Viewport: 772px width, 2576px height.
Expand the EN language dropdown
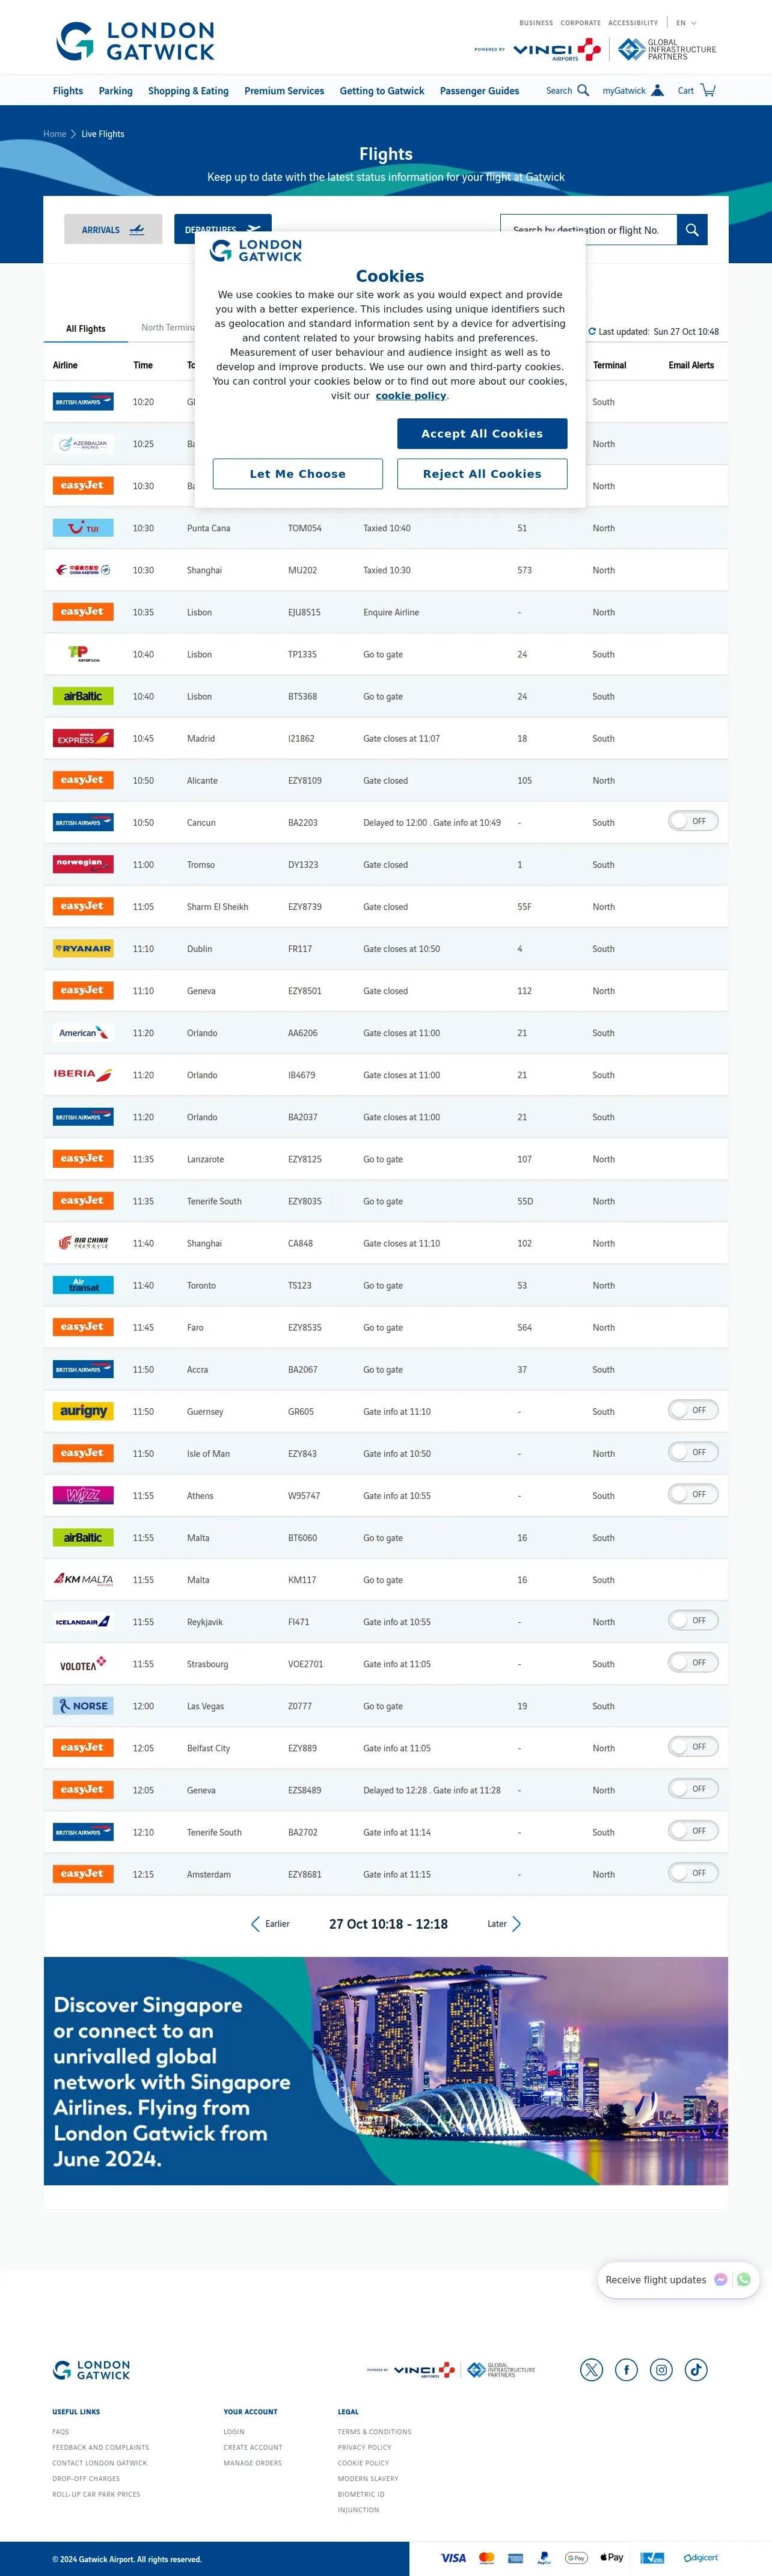tap(686, 23)
